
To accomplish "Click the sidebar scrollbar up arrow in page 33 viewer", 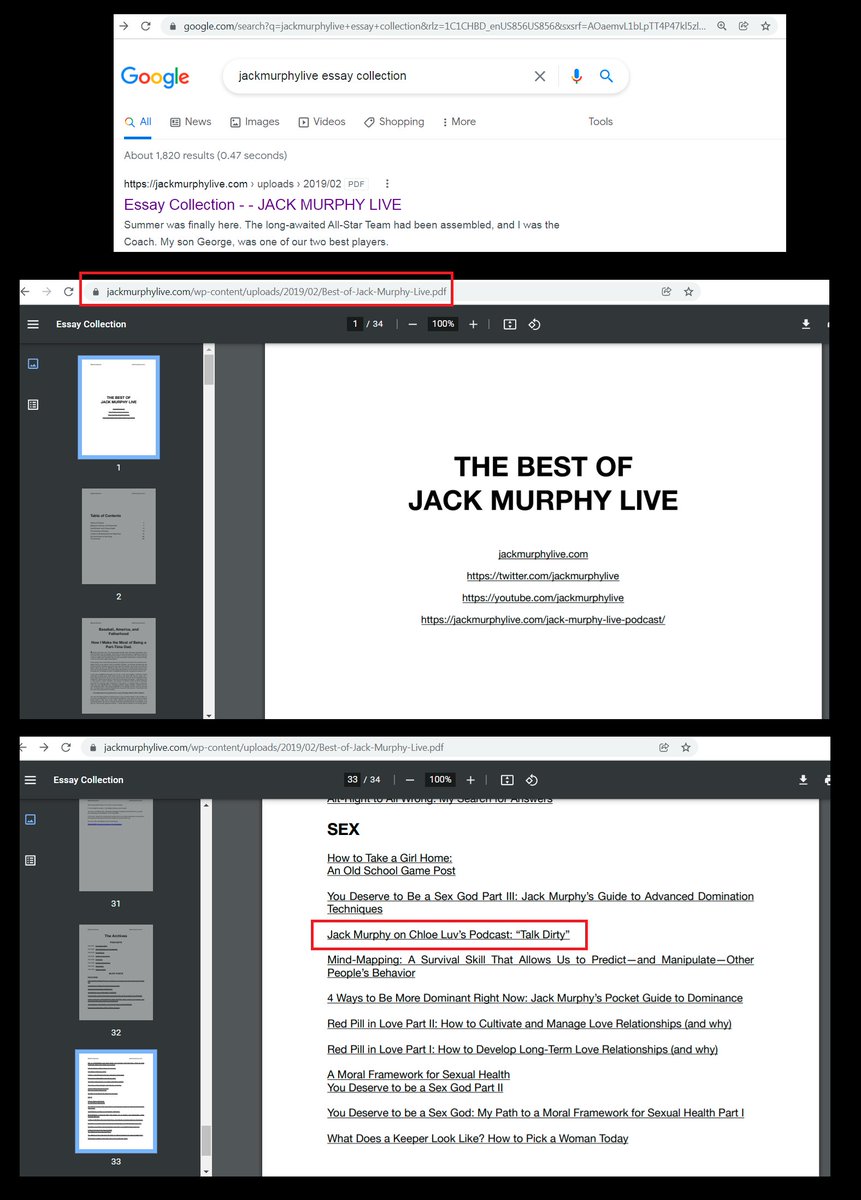I will pyautogui.click(x=205, y=803).
